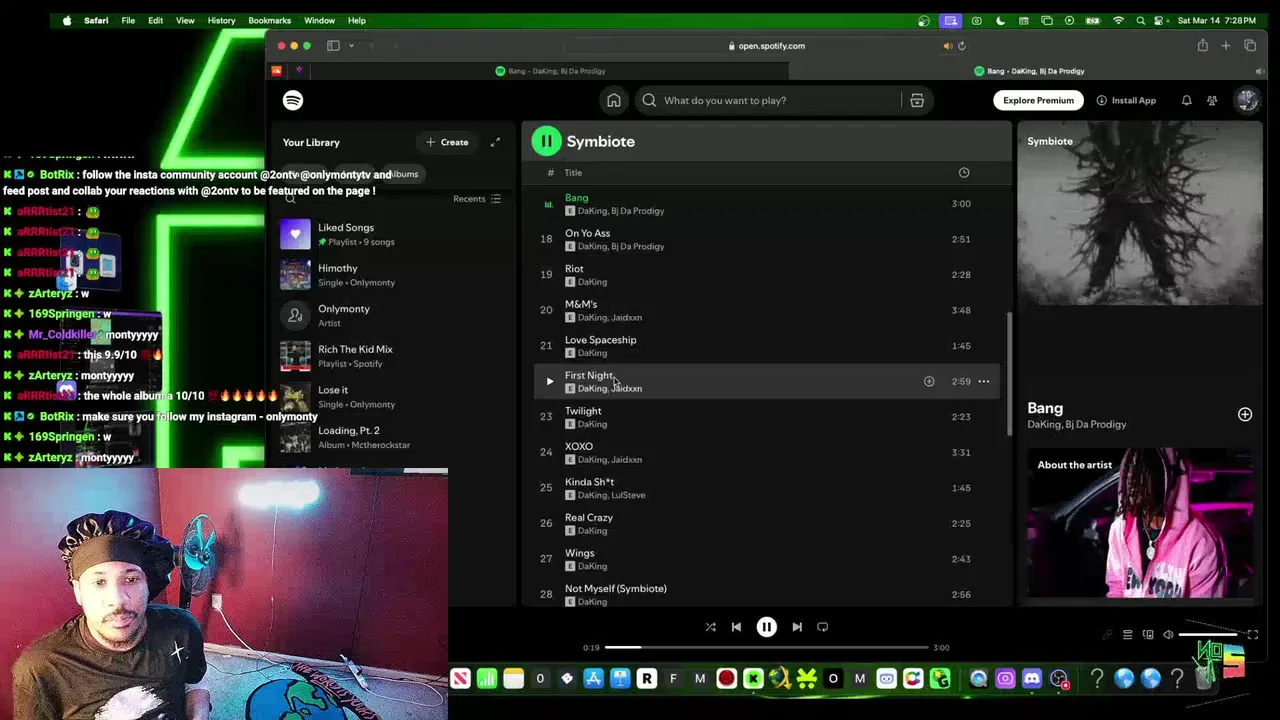Play the First Night track
Viewport: 1280px width, 720px height.
549,381
